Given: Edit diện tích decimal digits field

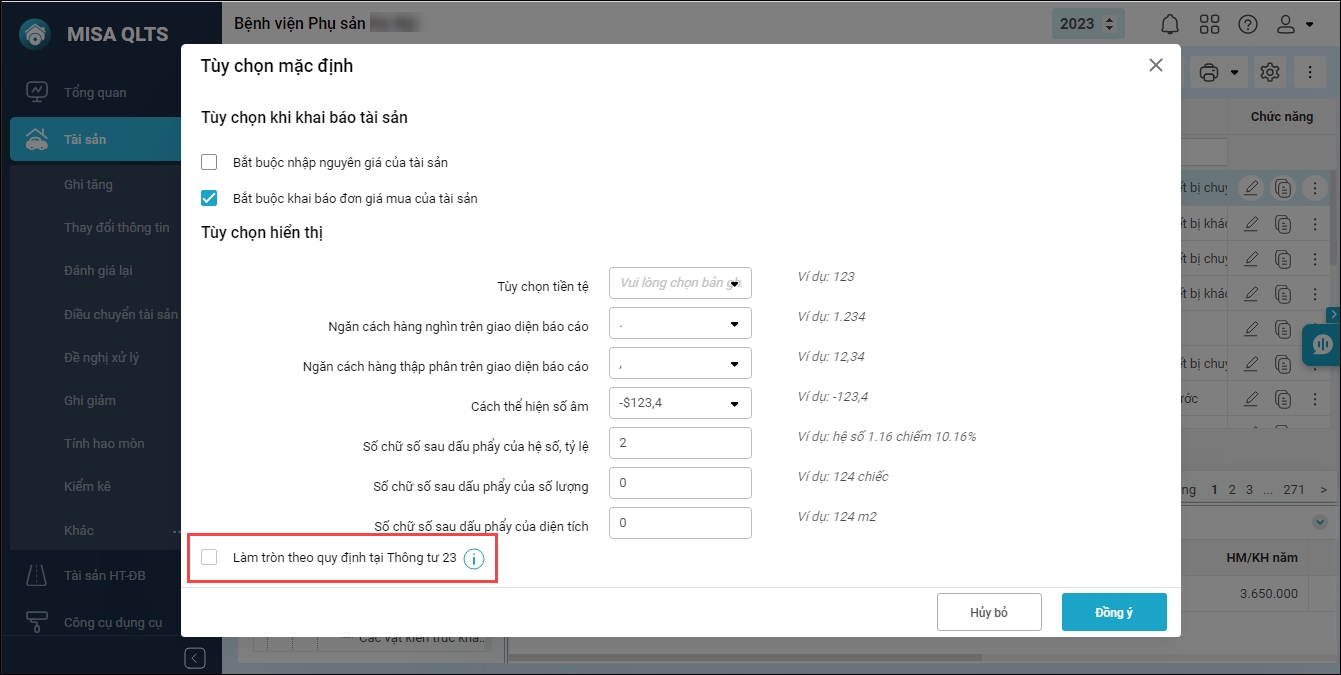Looking at the screenshot, I should coord(680,523).
